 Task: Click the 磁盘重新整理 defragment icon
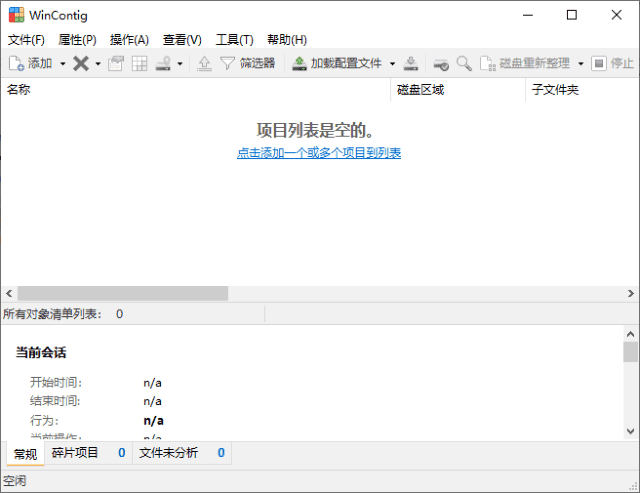coord(488,63)
